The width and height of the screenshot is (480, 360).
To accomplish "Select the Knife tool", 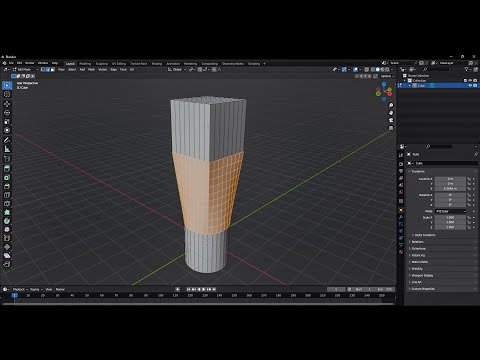I will [7, 203].
